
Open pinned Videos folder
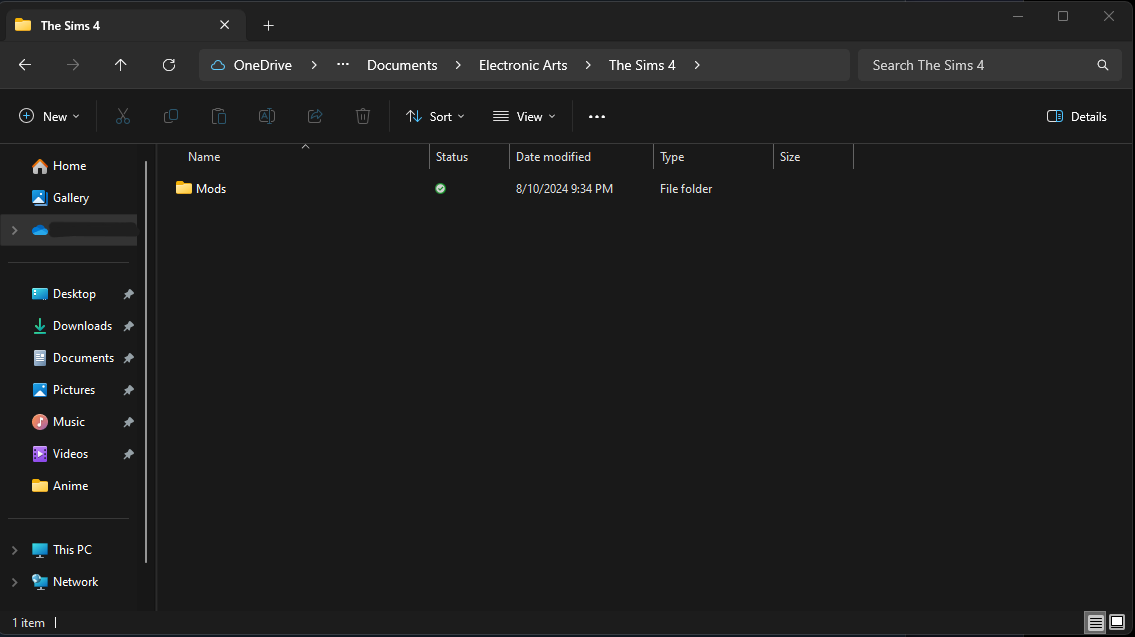point(60,454)
